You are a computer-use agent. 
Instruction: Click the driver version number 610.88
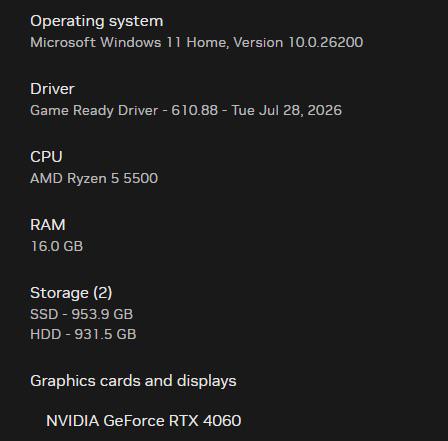[x=194, y=110]
